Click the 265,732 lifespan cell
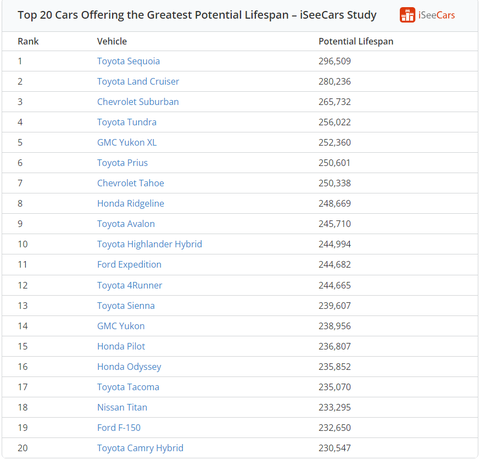The height and width of the screenshot is (460, 480). (335, 102)
